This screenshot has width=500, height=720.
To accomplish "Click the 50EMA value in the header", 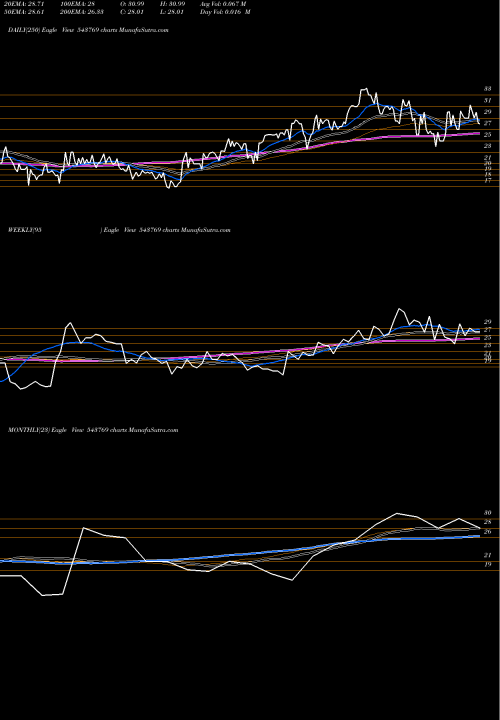I will [x=23, y=12].
